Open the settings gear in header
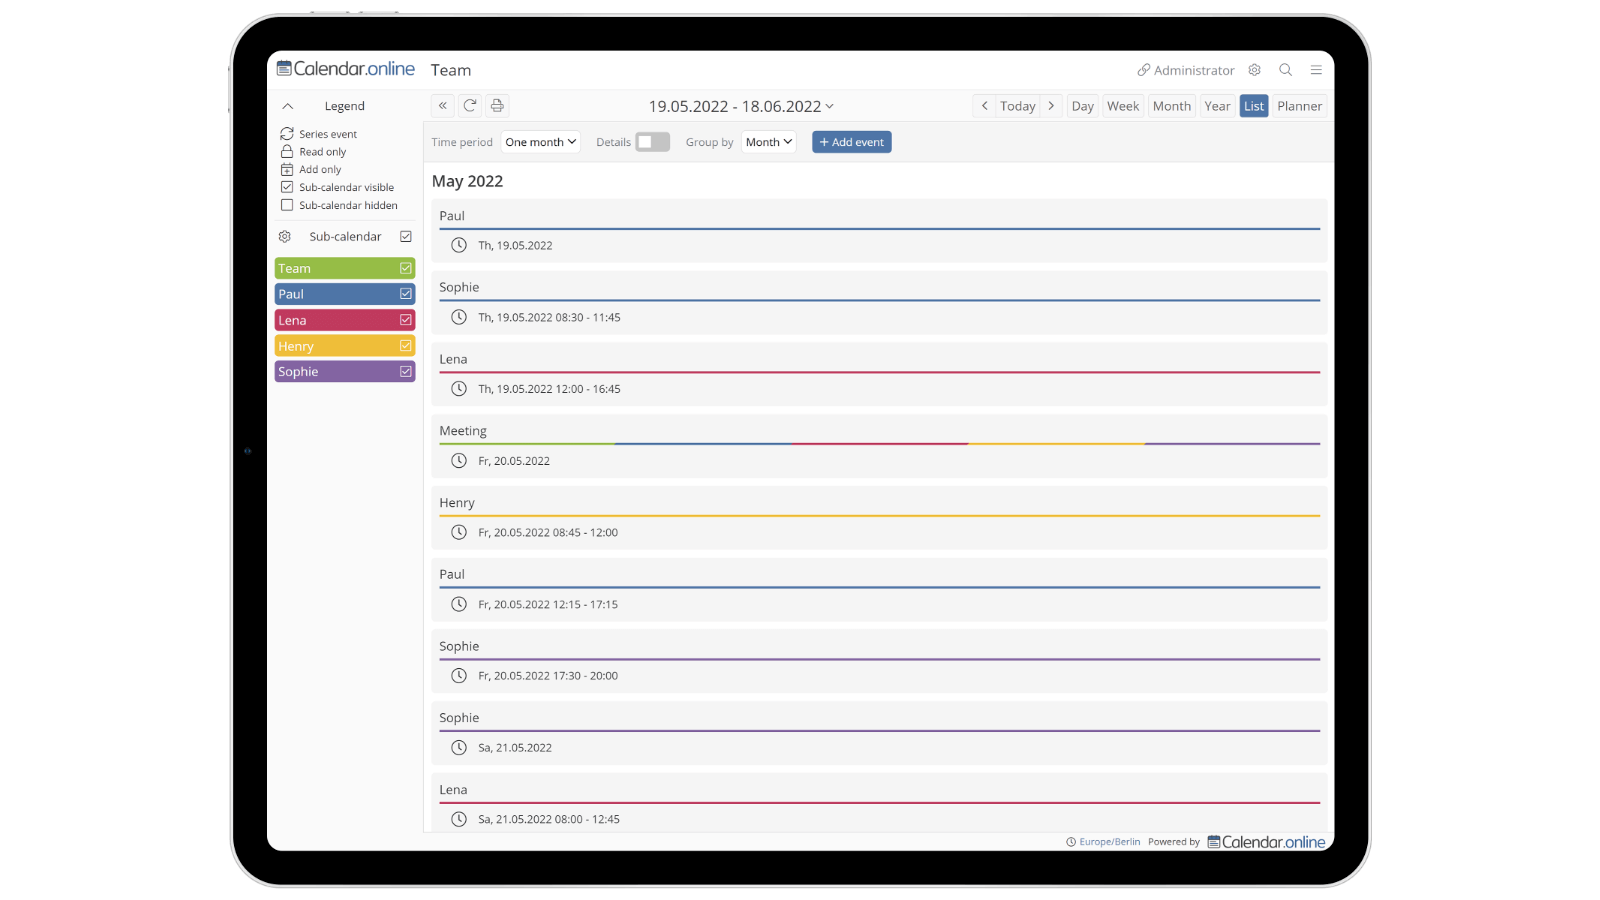 (1255, 70)
